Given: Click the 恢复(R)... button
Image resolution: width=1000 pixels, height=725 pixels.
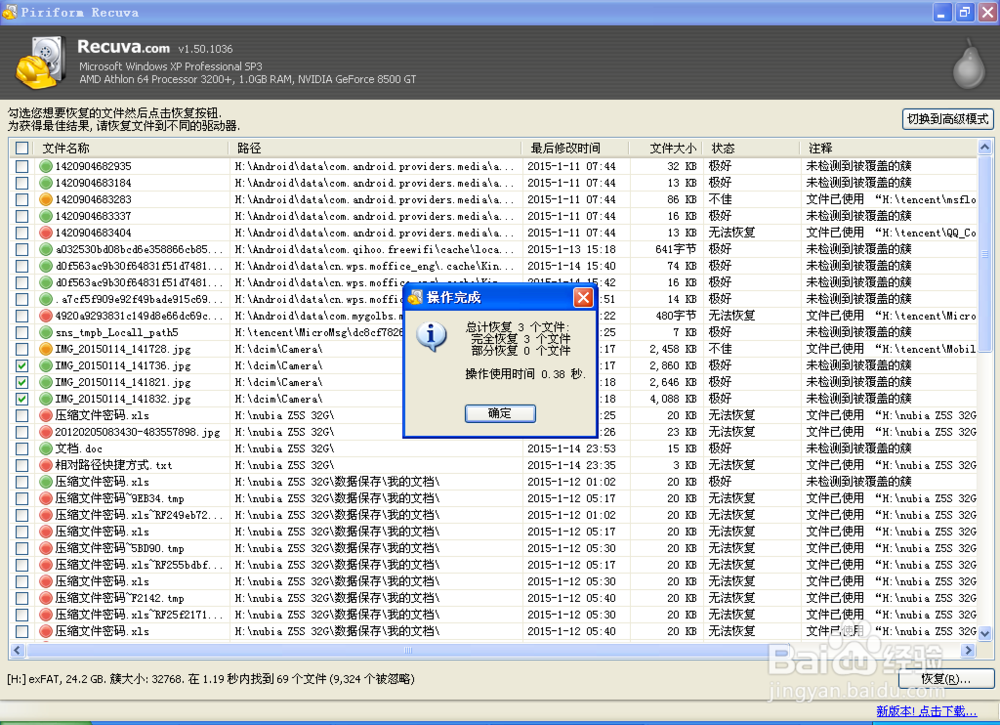Looking at the screenshot, I should (x=946, y=679).
